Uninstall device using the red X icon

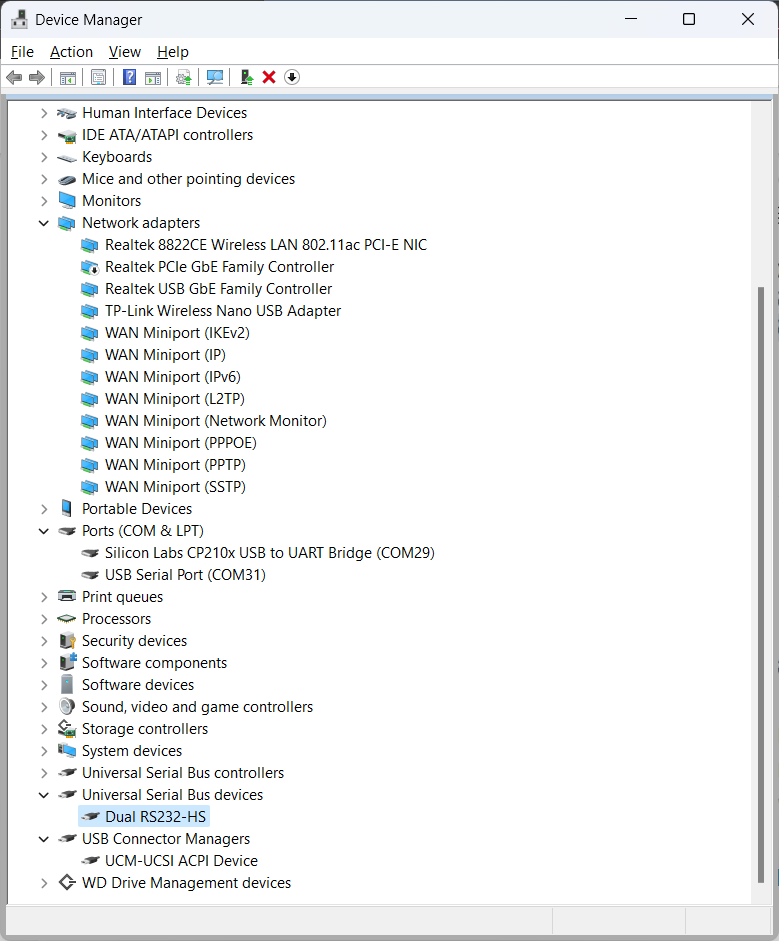coord(269,77)
